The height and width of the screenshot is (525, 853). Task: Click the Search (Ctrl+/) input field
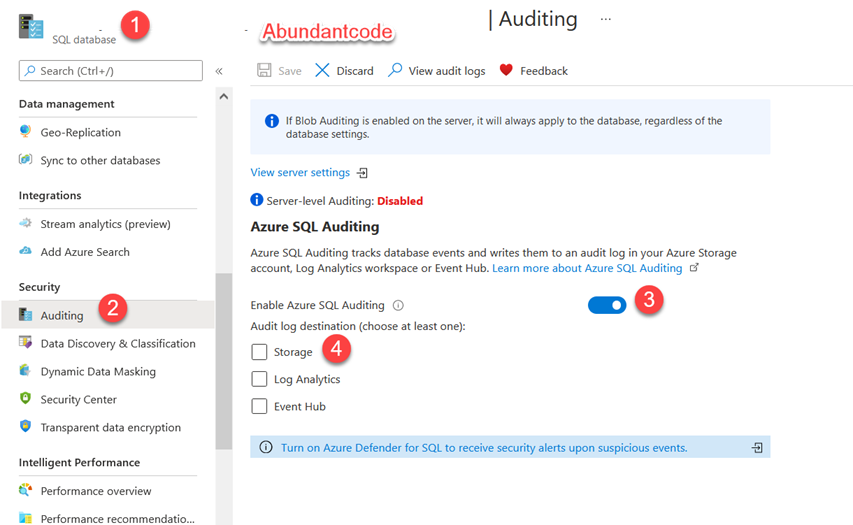pyautogui.click(x=110, y=71)
